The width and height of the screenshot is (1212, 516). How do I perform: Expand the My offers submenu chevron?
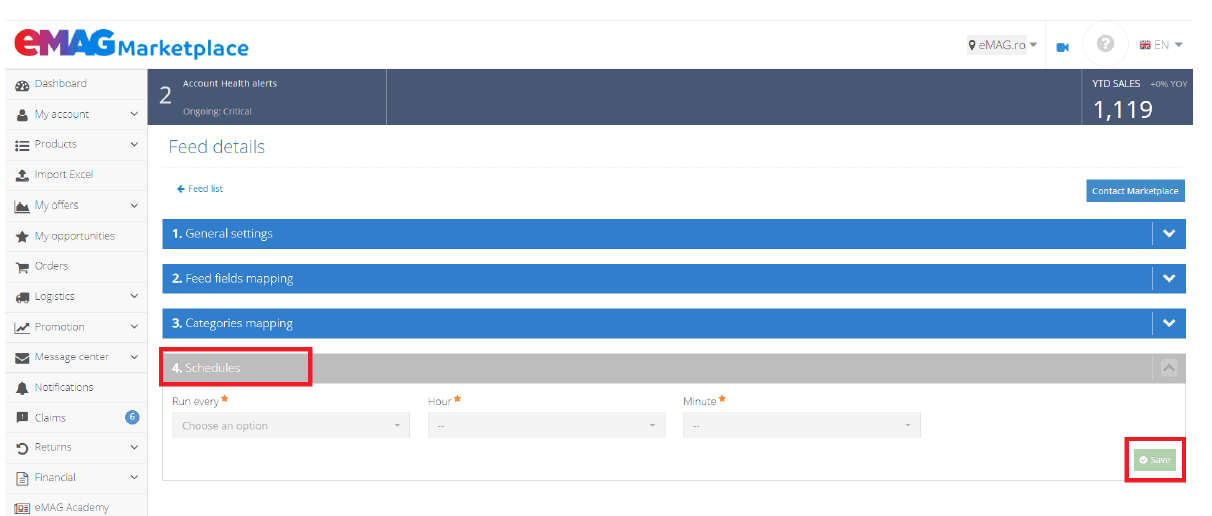tap(135, 205)
